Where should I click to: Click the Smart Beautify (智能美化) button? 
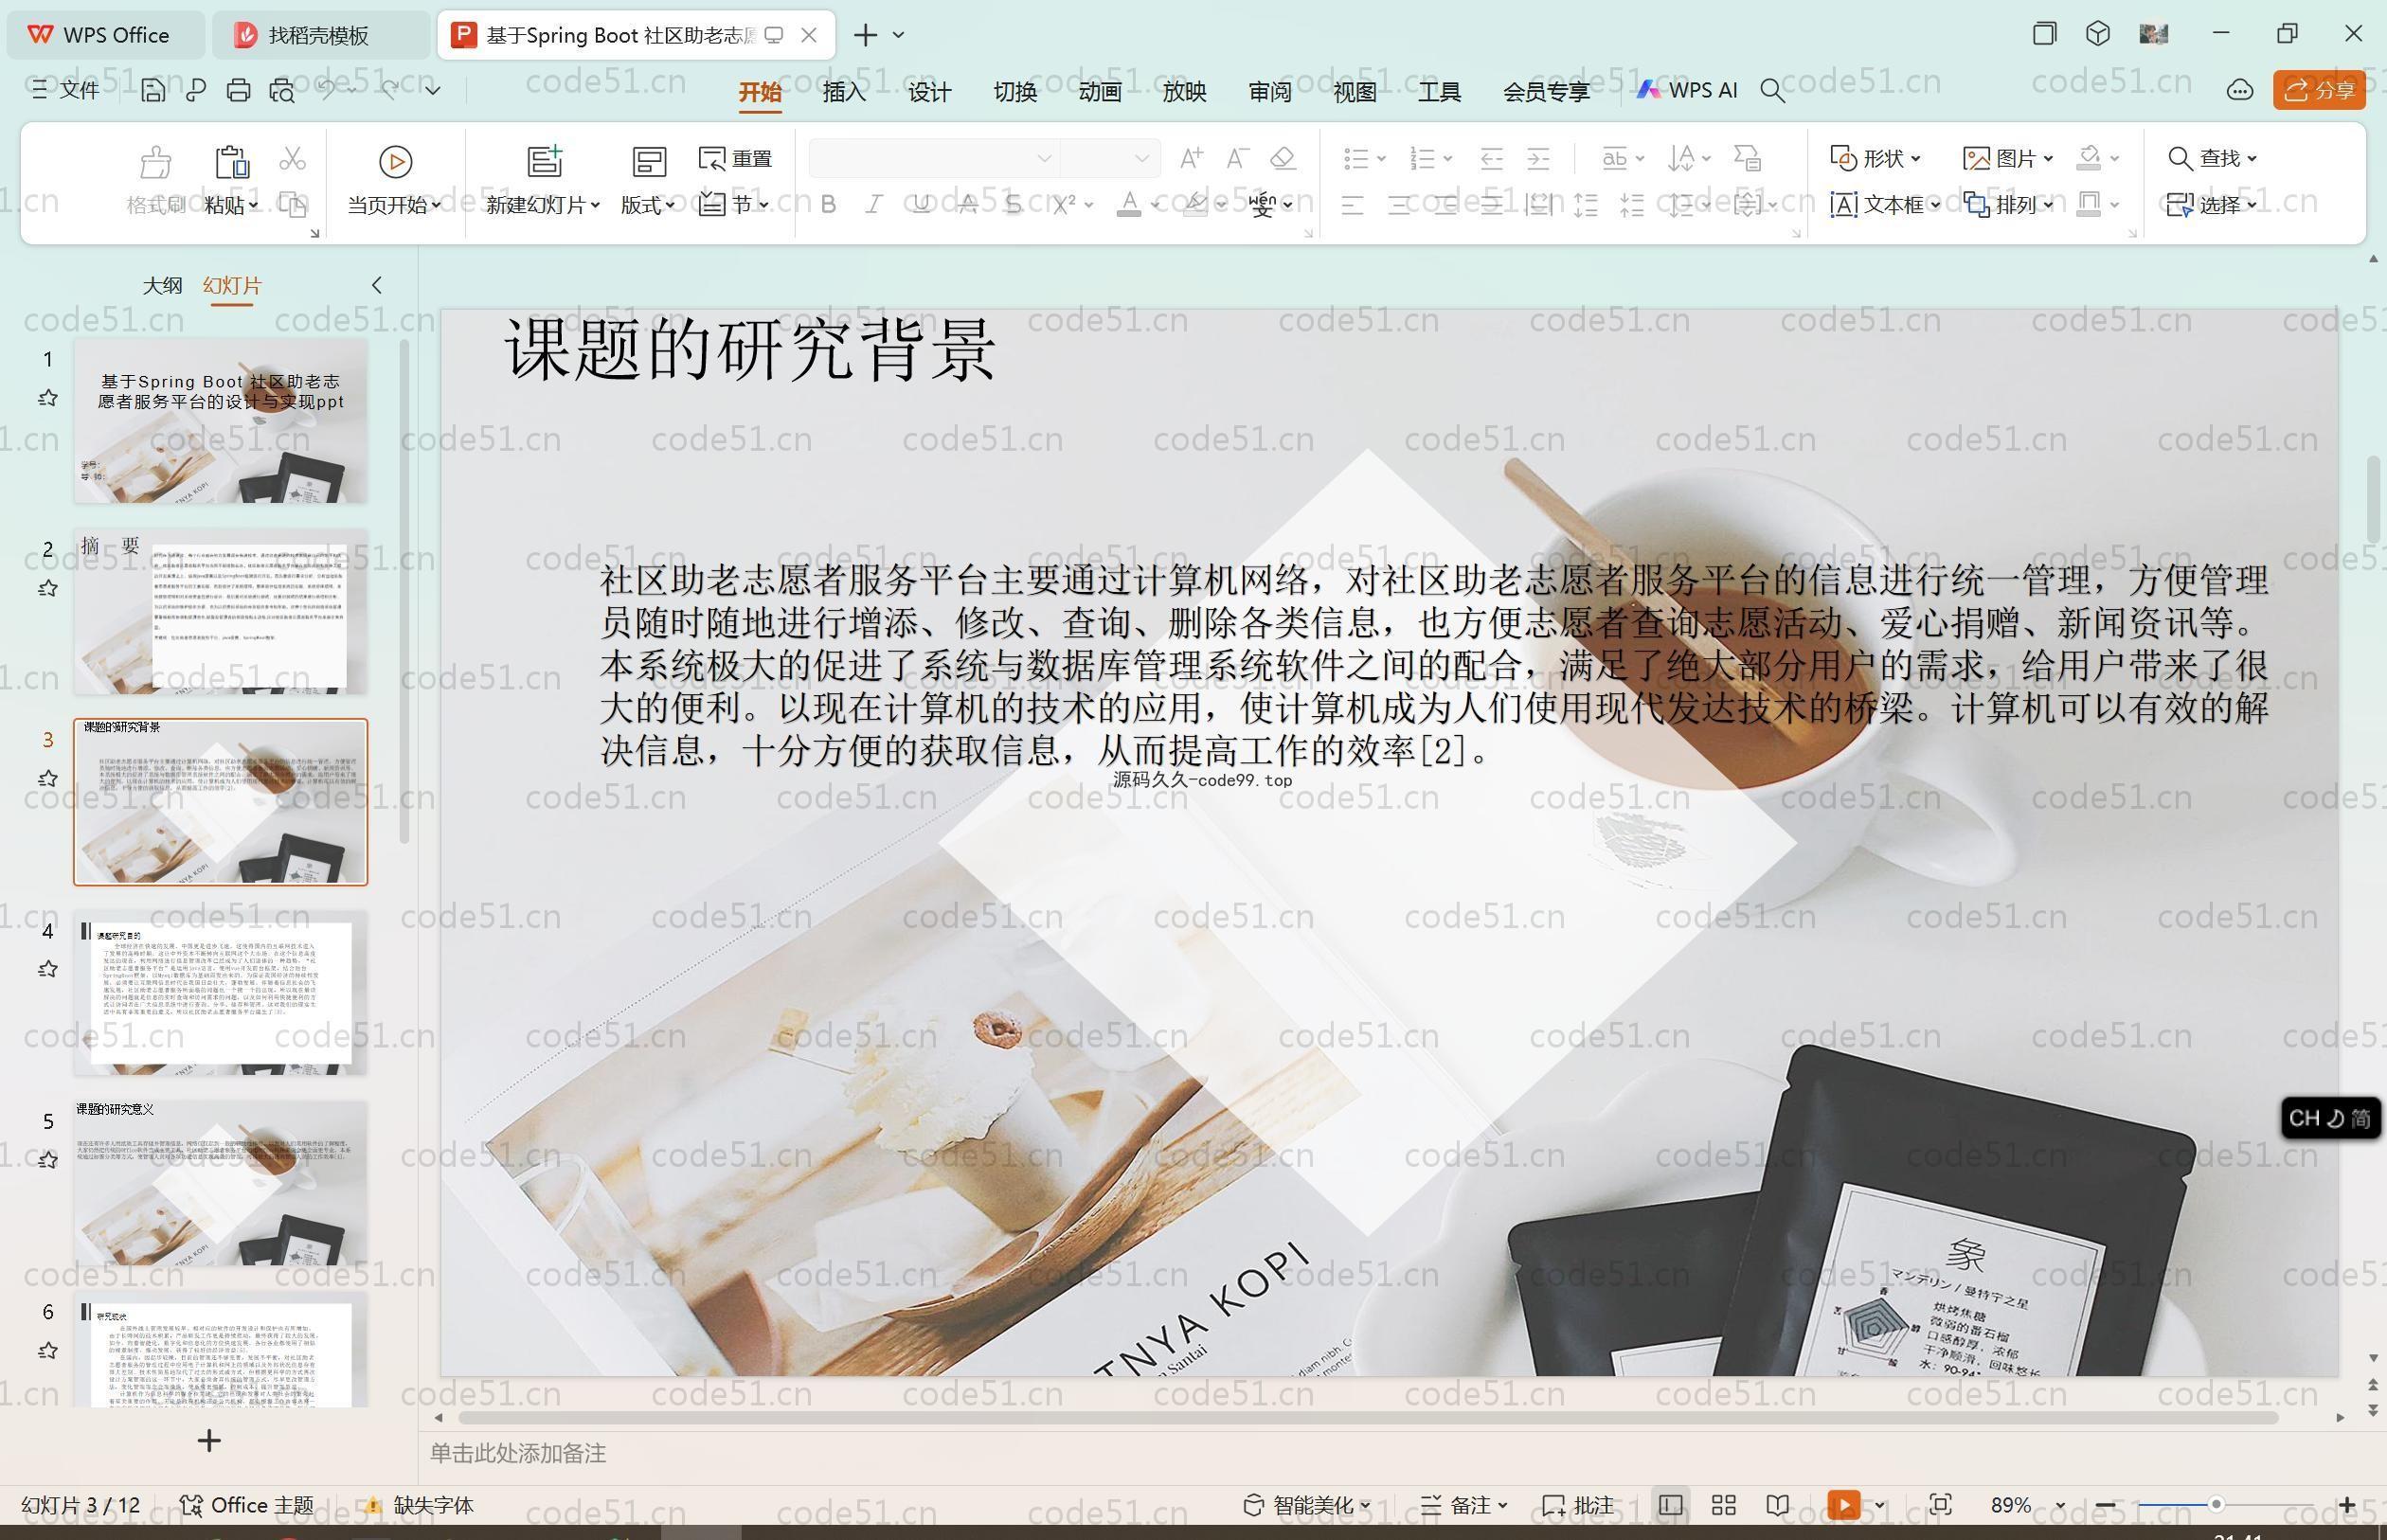(1306, 1505)
